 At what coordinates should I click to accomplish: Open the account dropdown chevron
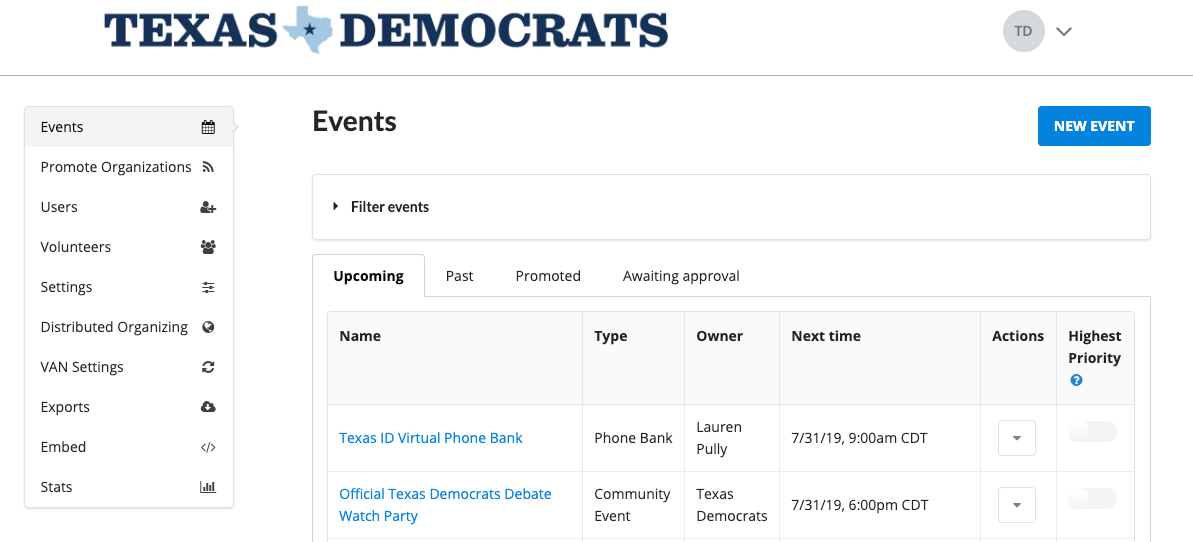pos(1064,31)
